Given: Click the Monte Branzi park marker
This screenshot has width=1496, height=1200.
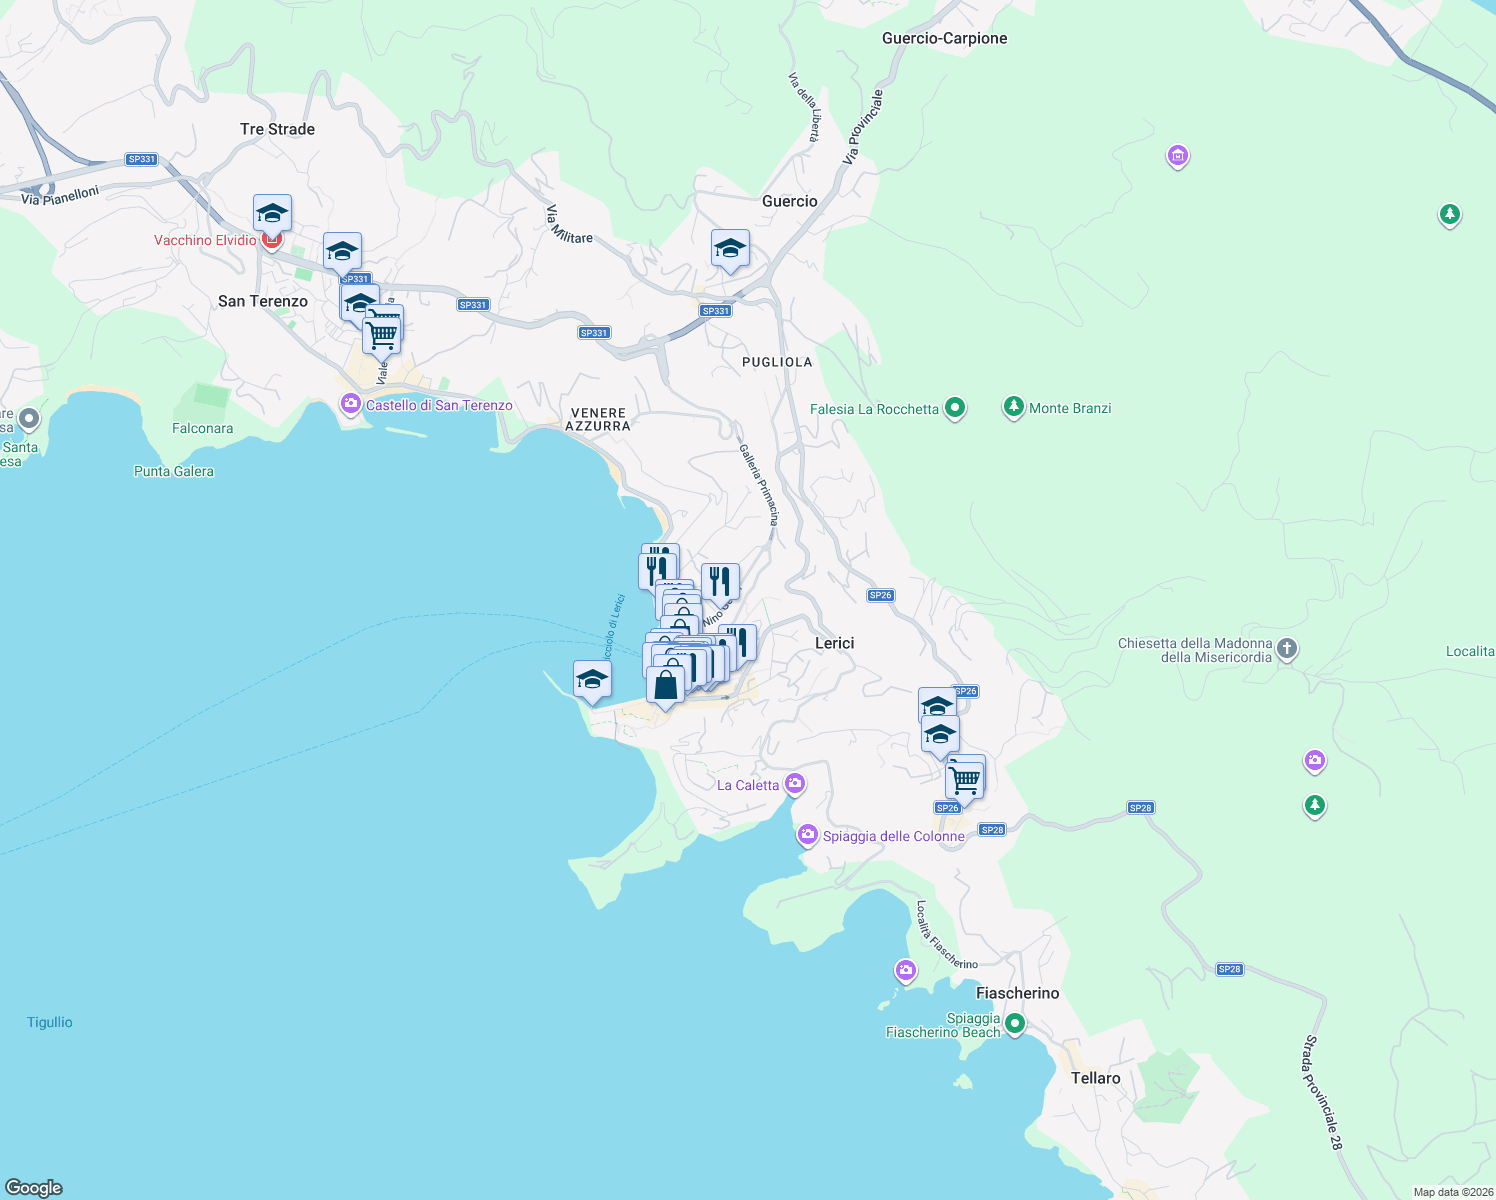Looking at the screenshot, I should point(1014,406).
